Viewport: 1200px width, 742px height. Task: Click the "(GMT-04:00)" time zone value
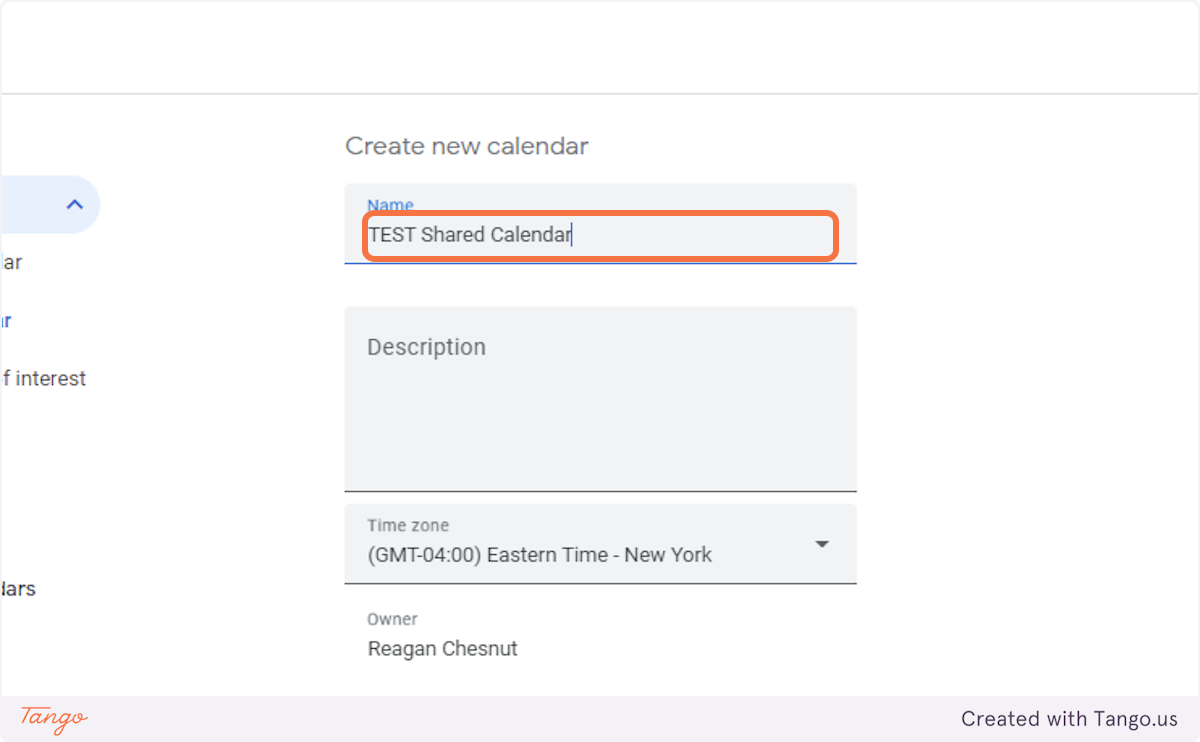pos(423,555)
